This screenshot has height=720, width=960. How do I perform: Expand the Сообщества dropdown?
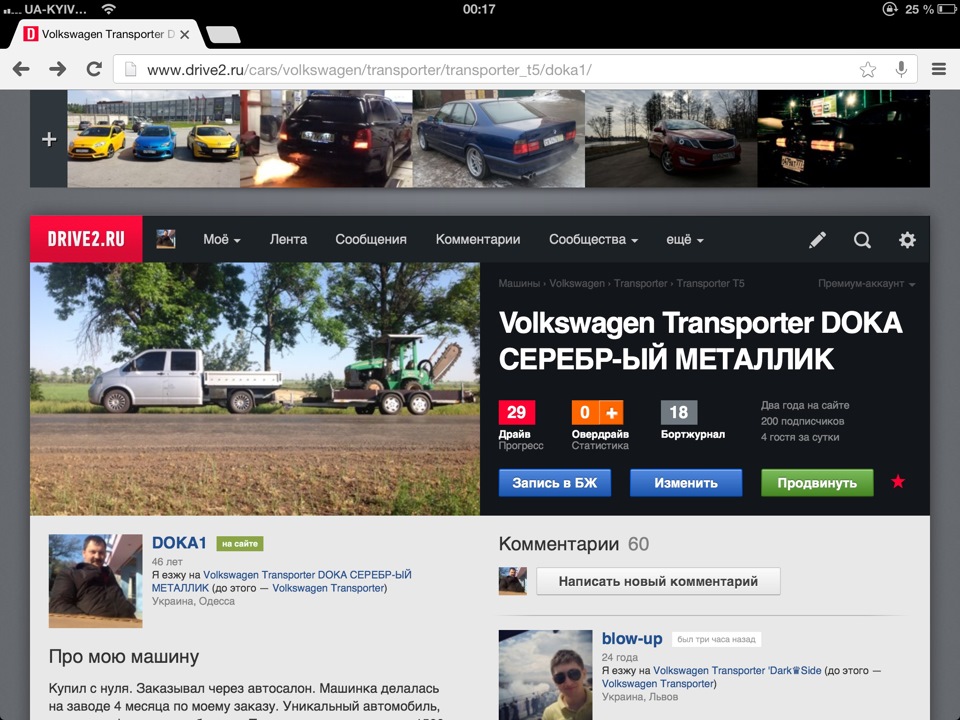point(593,239)
